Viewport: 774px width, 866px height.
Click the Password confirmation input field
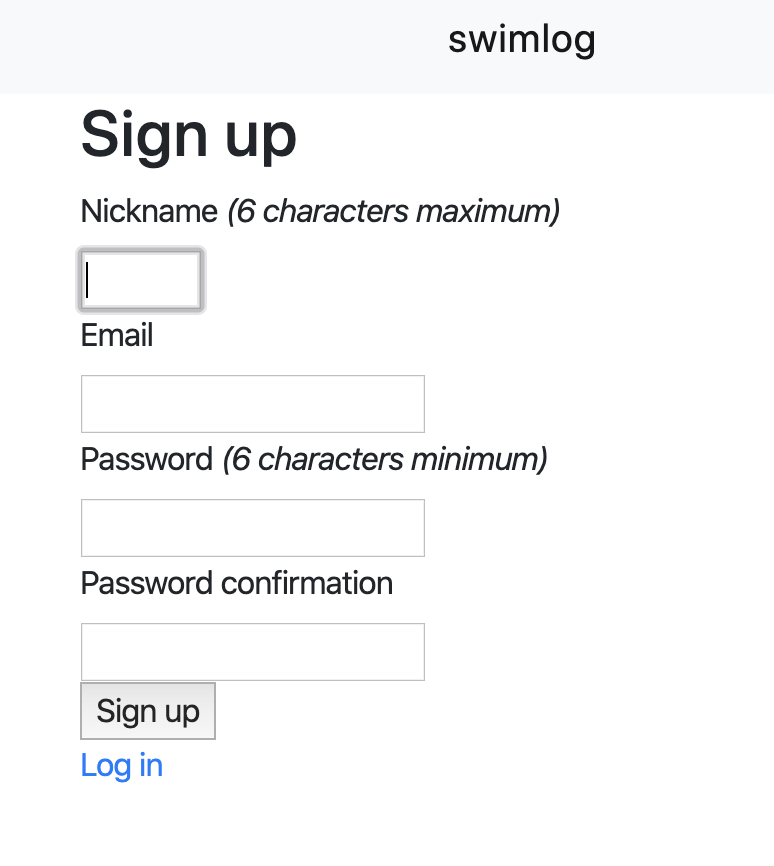(x=252, y=652)
